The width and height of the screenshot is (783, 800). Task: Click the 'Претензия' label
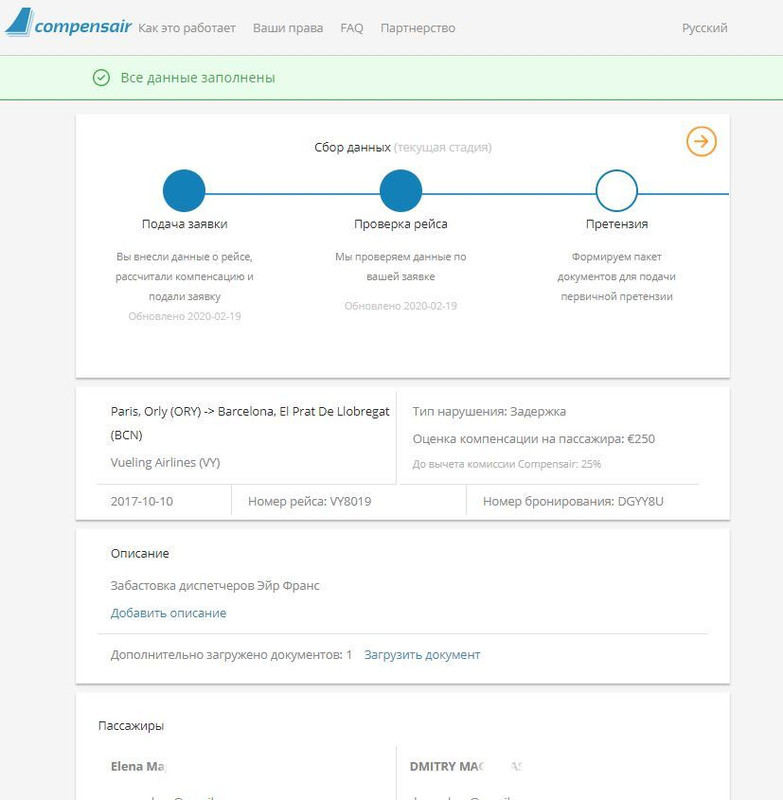(617, 224)
